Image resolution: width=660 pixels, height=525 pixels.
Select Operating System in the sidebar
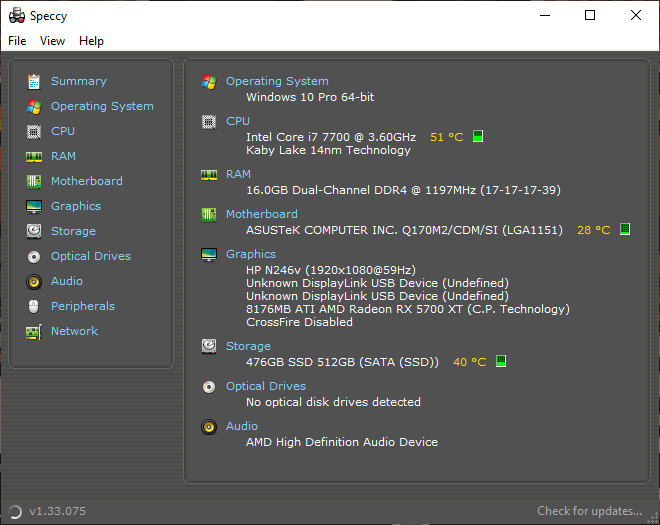click(x=102, y=106)
